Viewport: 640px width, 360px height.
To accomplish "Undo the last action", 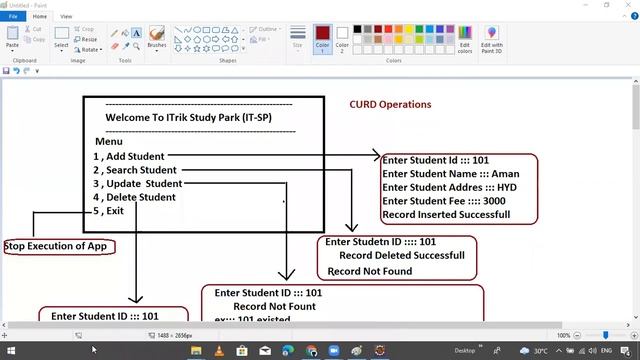I will coord(16,71).
